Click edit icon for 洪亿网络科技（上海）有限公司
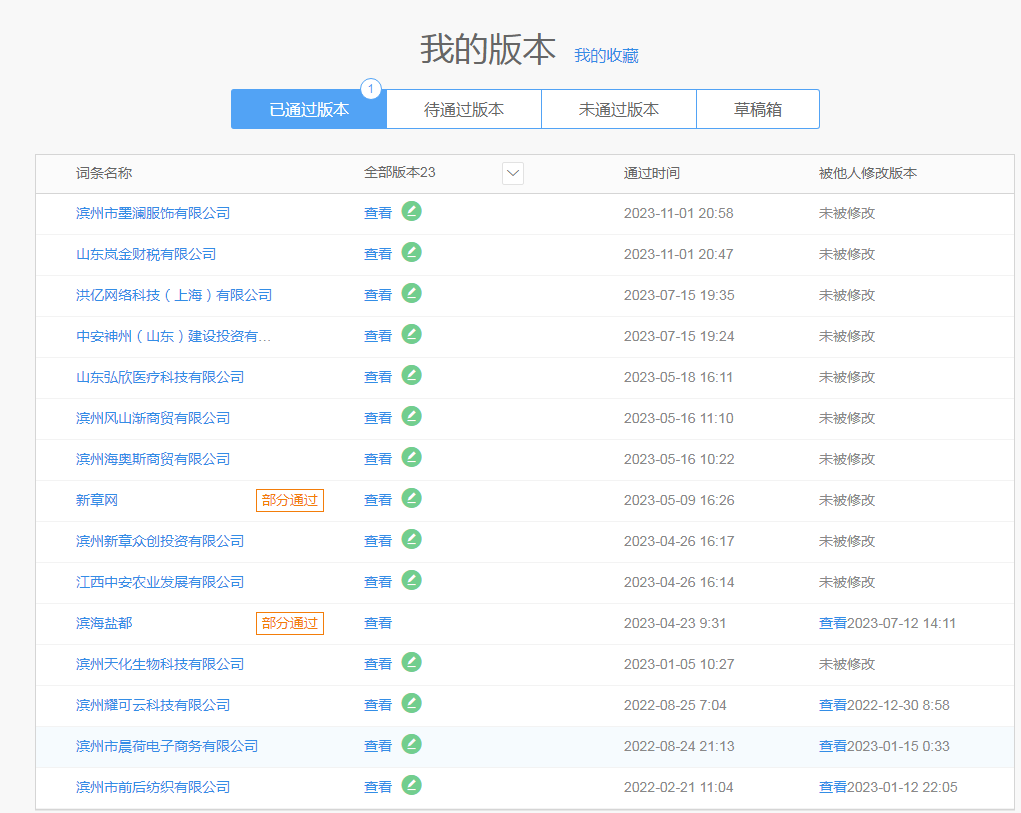The height and width of the screenshot is (813, 1021). tap(412, 294)
